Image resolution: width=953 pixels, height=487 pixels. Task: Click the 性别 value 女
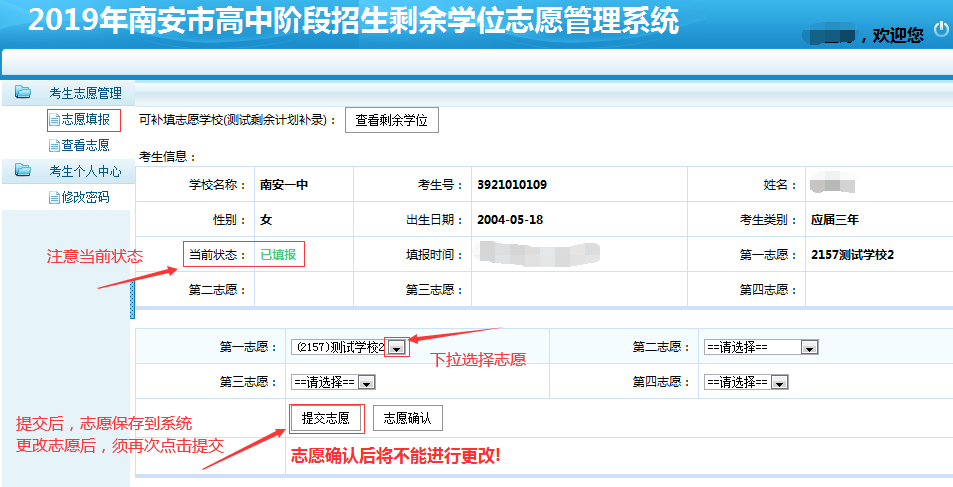click(266, 220)
